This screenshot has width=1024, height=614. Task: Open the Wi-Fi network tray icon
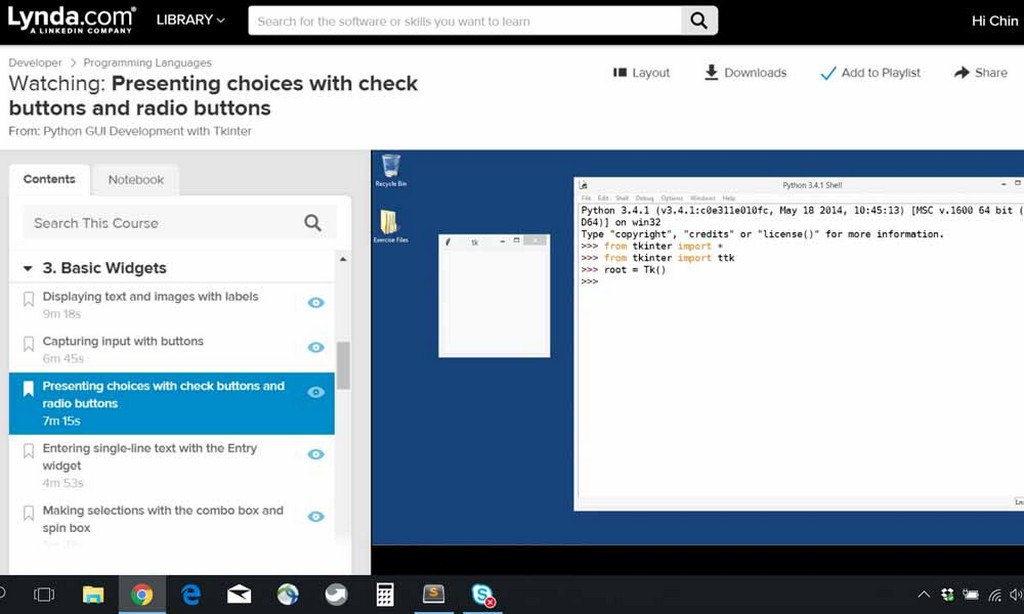coord(995,594)
